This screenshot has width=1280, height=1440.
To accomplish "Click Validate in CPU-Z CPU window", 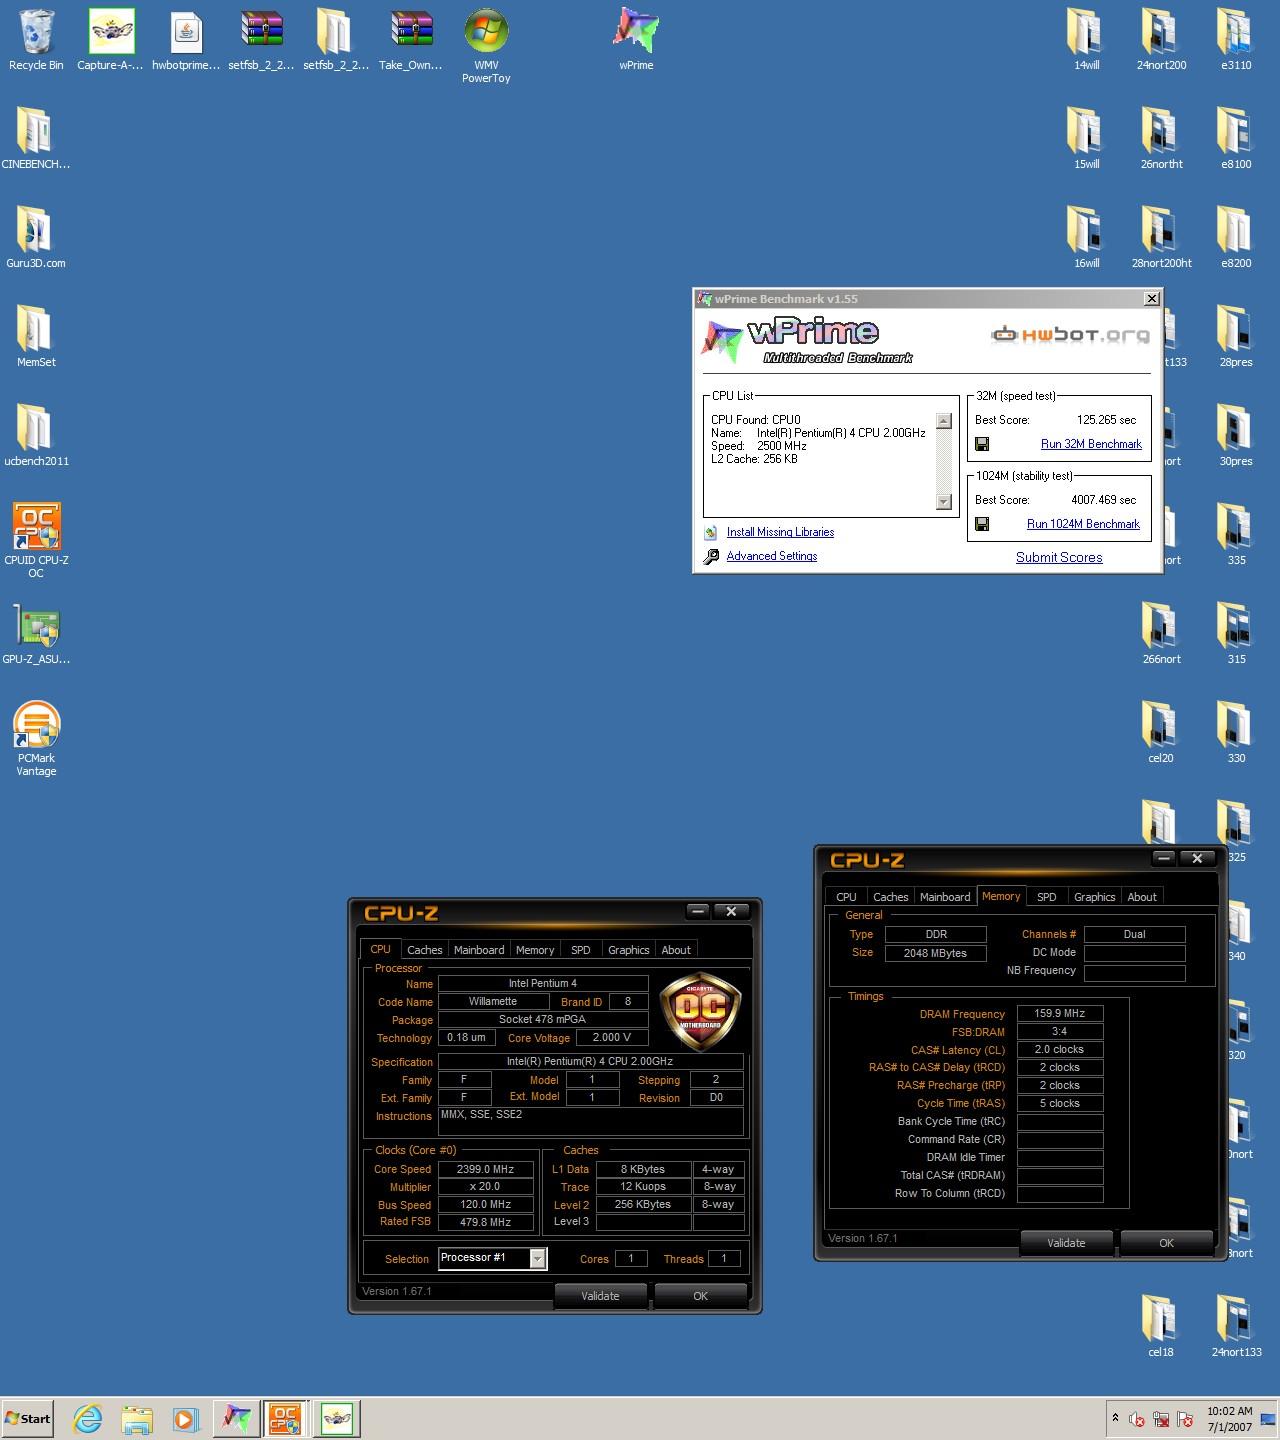I will tap(600, 1296).
